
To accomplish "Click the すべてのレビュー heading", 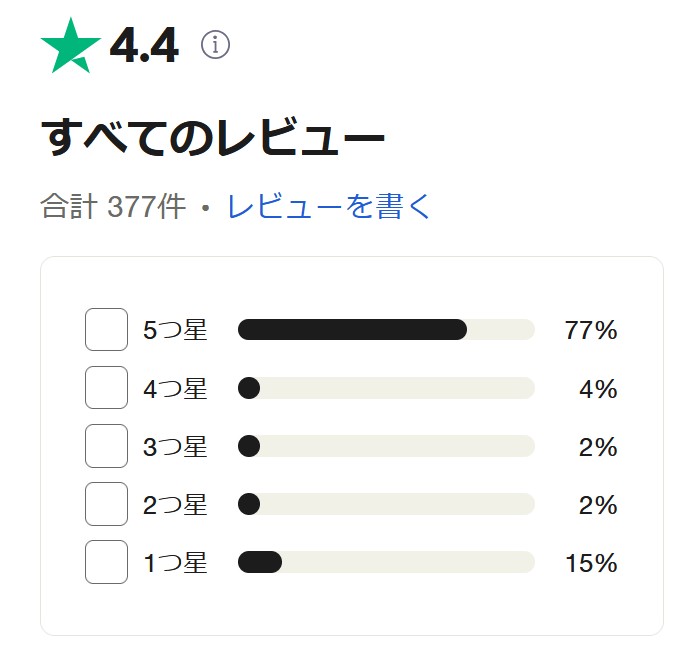I will (213, 137).
